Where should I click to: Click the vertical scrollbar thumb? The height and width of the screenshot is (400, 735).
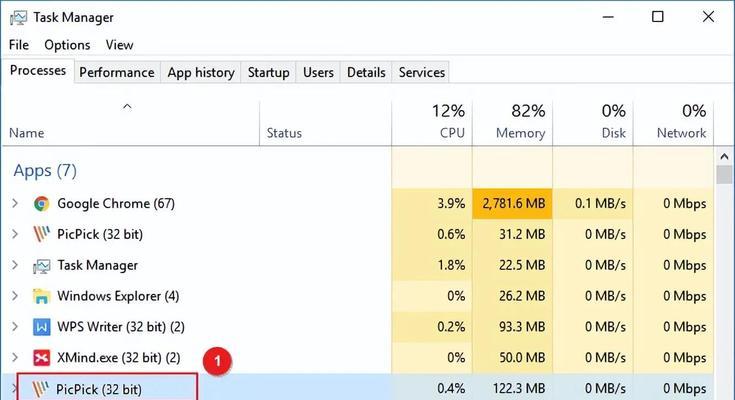pyautogui.click(x=724, y=174)
